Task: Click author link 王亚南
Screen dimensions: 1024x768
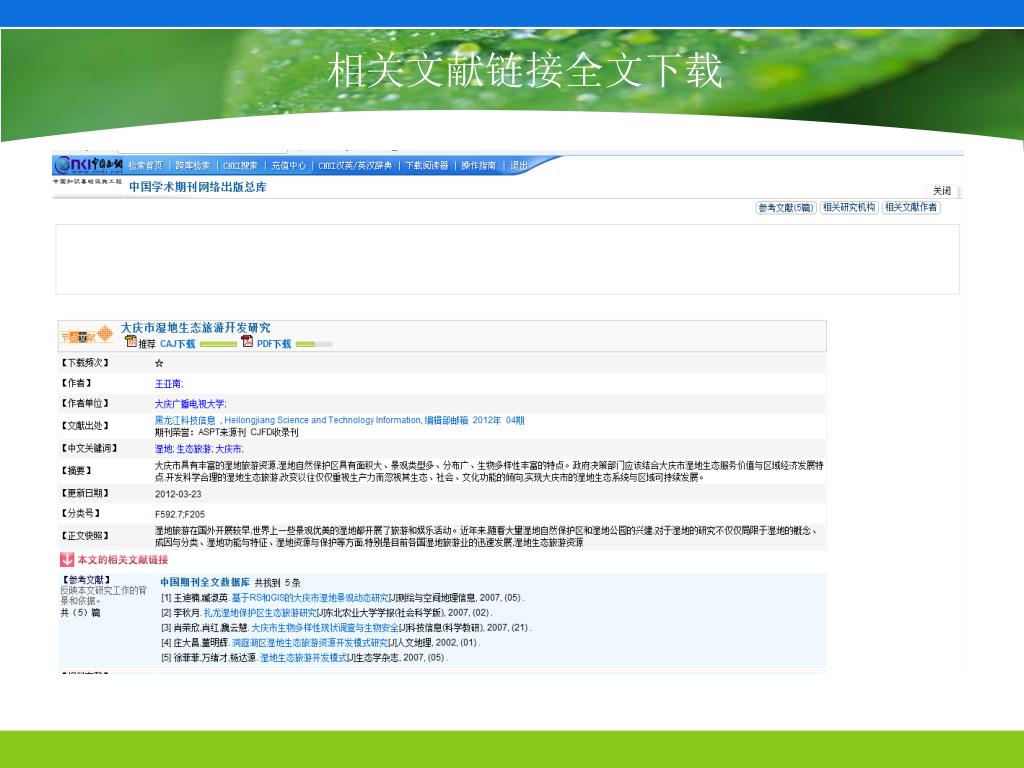Action: tap(168, 384)
